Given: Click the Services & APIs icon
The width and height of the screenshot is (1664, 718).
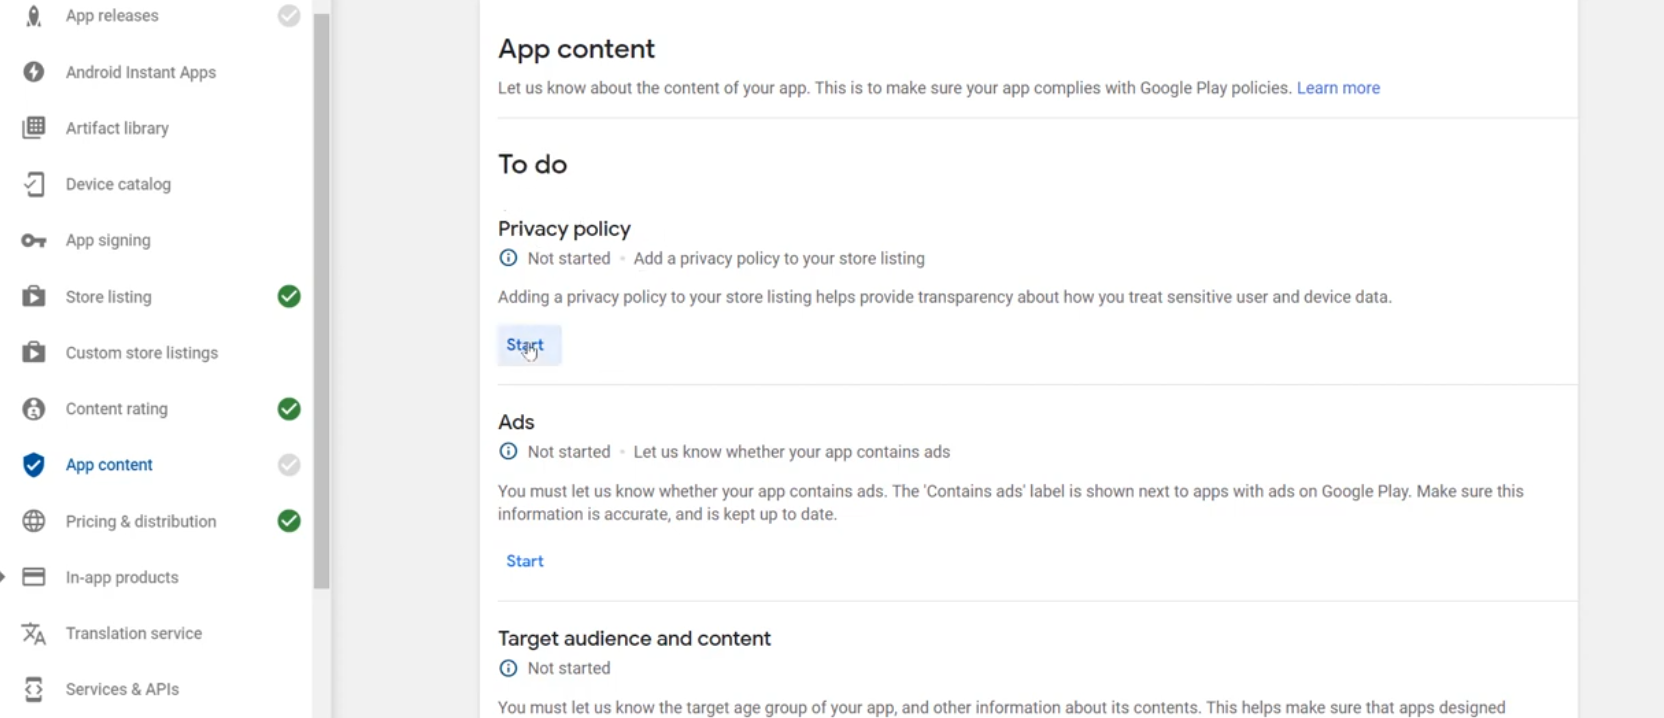Looking at the screenshot, I should [x=34, y=689].
